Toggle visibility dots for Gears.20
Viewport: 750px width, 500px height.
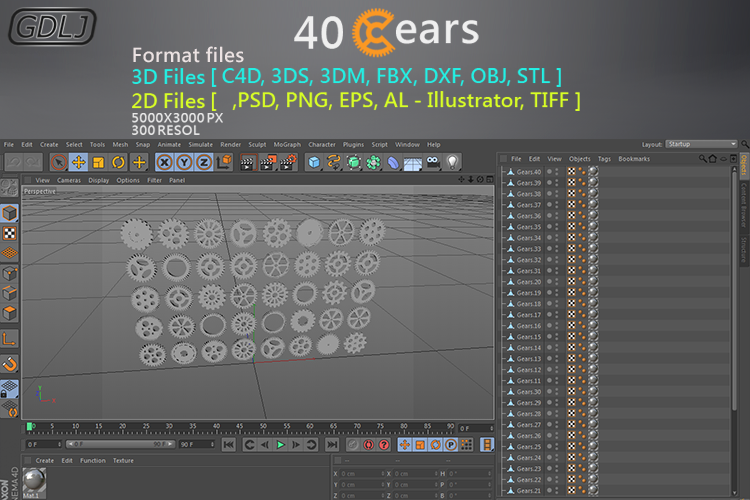click(x=557, y=282)
